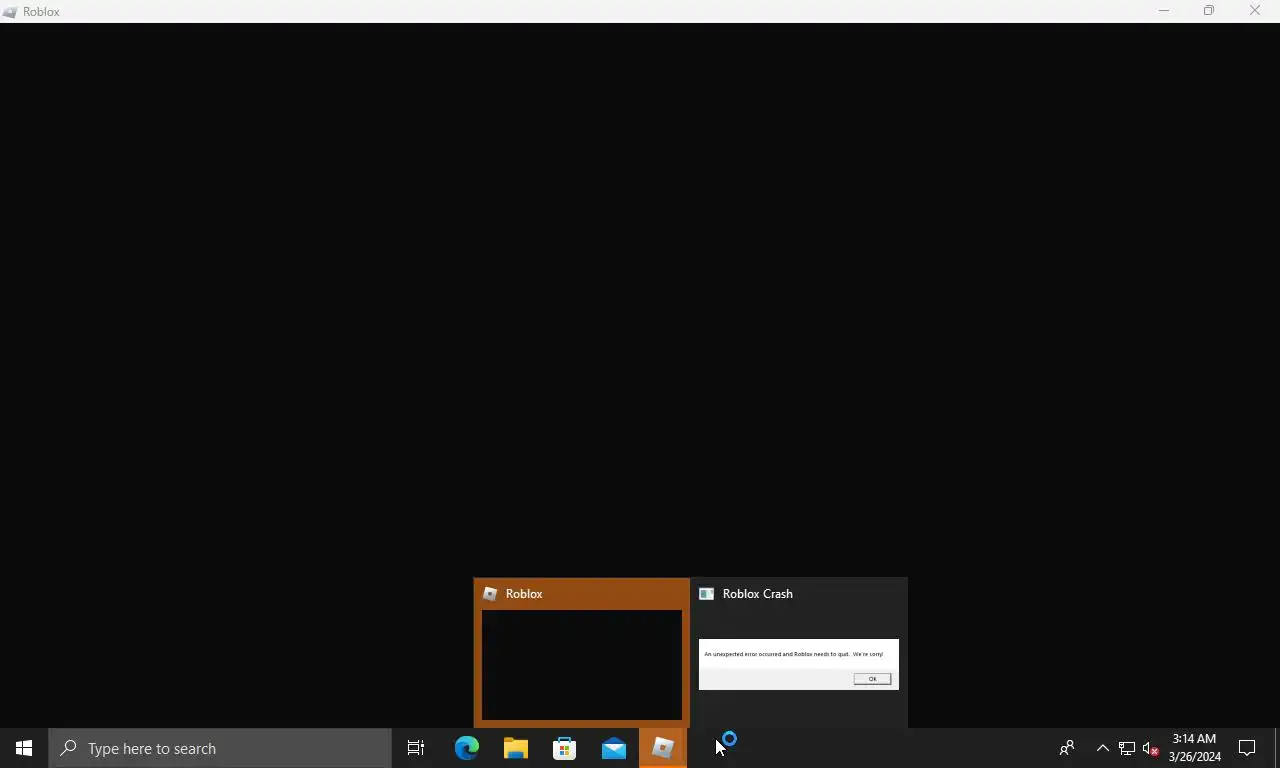The height and width of the screenshot is (768, 1280).
Task: Open Microsoft Store from the taskbar
Action: [x=565, y=748]
